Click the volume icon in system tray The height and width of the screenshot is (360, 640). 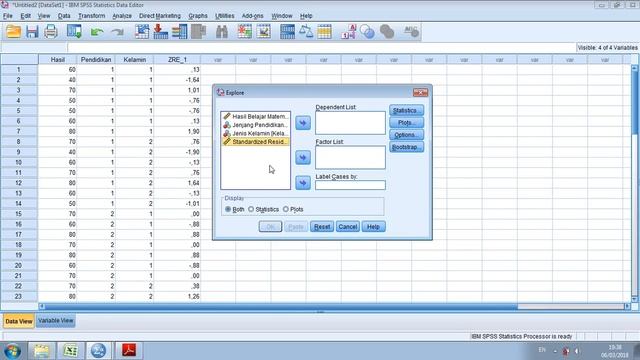(577, 351)
